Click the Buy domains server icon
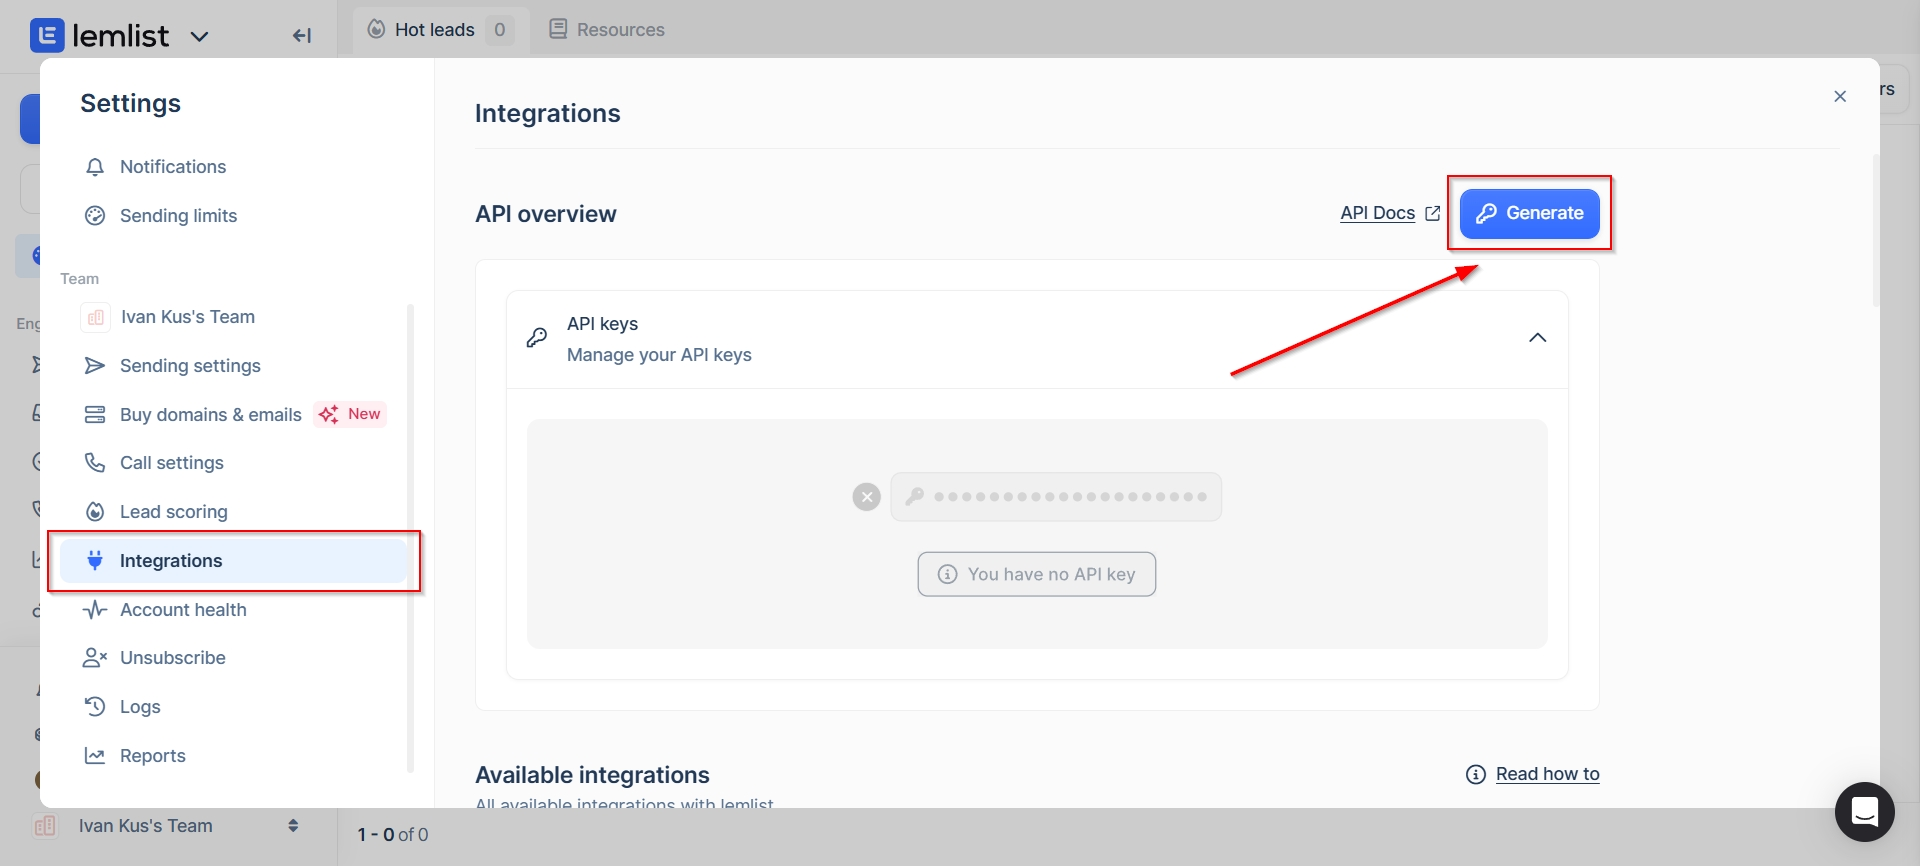1920x866 pixels. coord(95,414)
